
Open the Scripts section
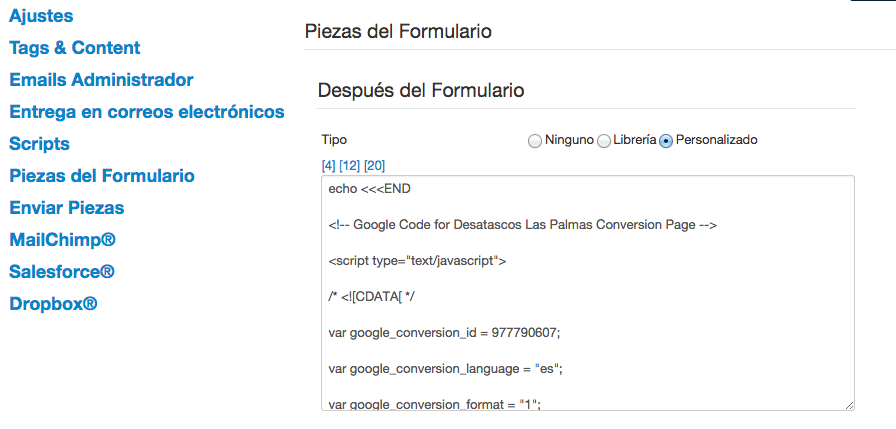39,144
